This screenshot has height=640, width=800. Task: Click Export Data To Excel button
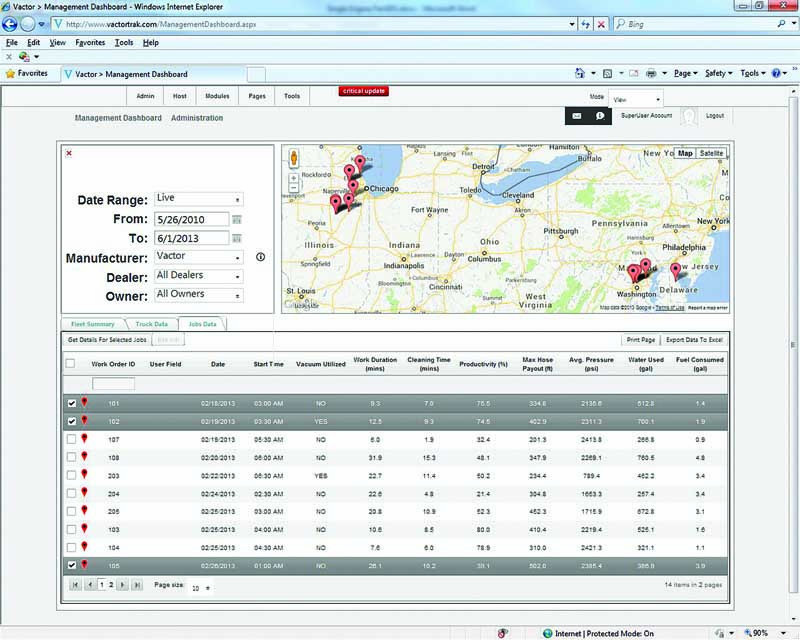click(x=694, y=339)
